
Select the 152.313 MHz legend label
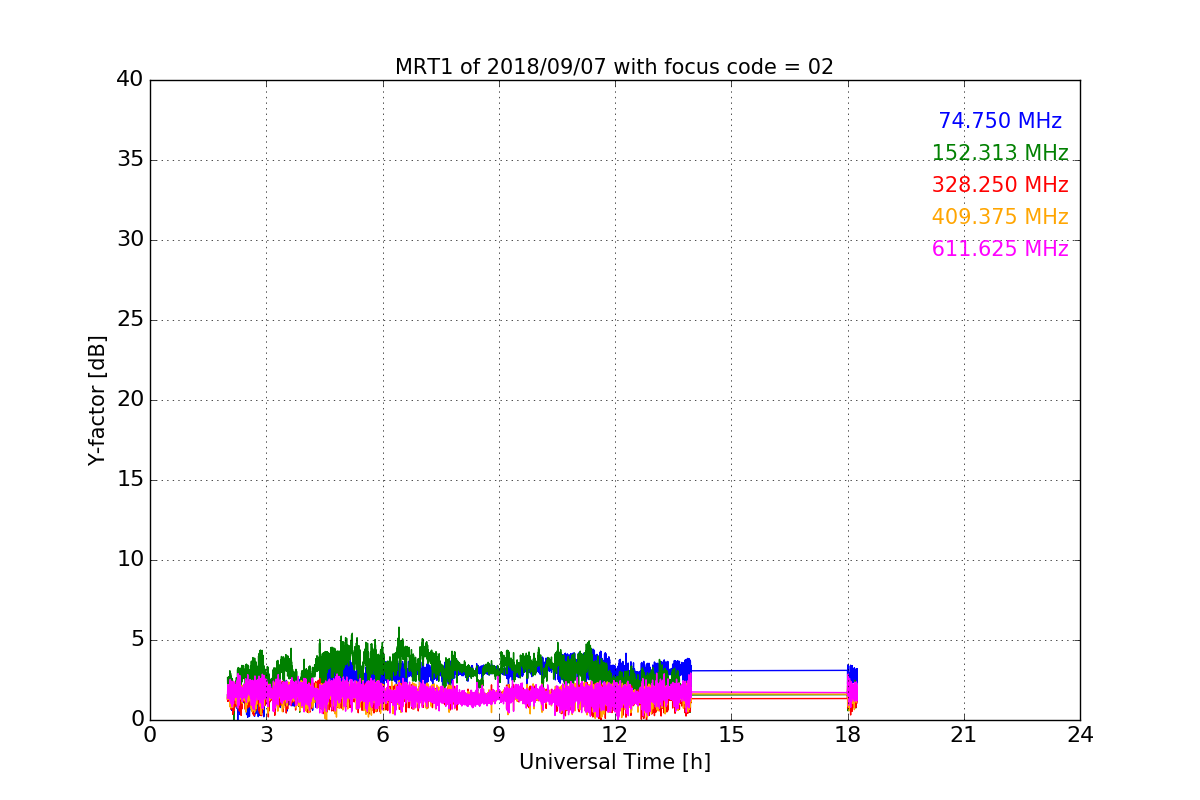(x=1000, y=153)
